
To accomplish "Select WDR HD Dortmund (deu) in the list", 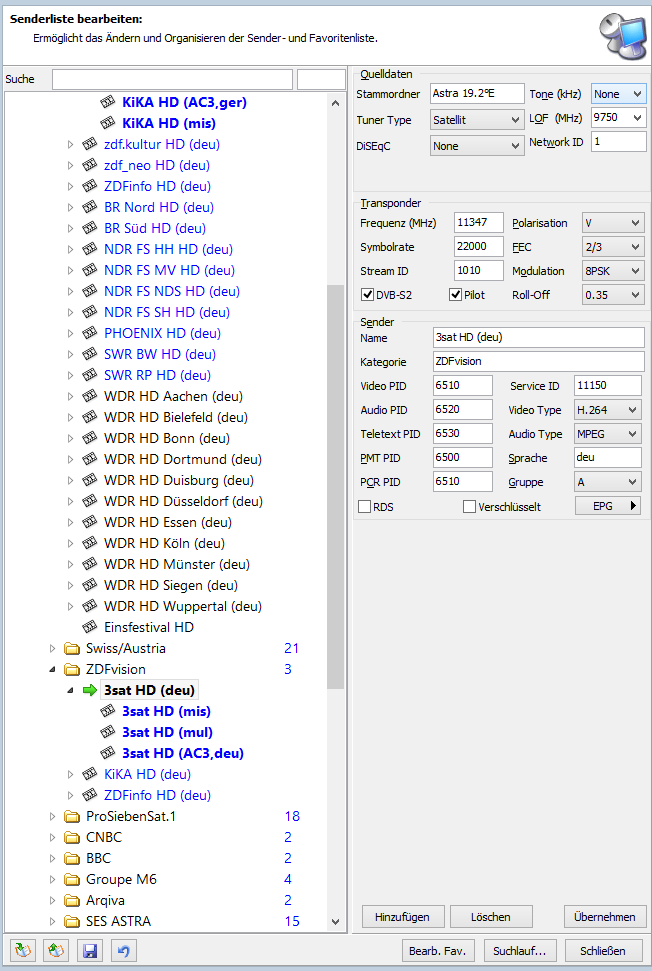I will point(183,459).
